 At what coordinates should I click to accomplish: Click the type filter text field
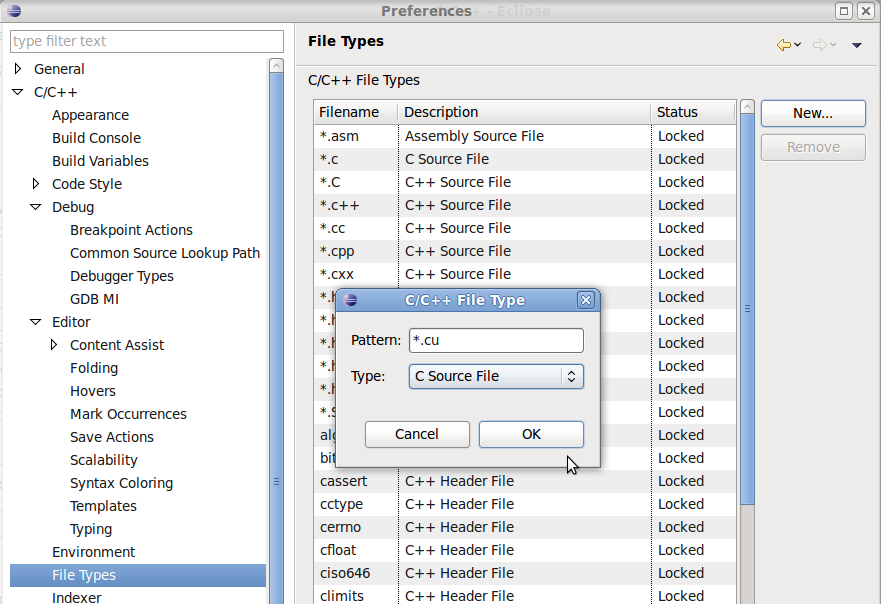(x=146, y=41)
